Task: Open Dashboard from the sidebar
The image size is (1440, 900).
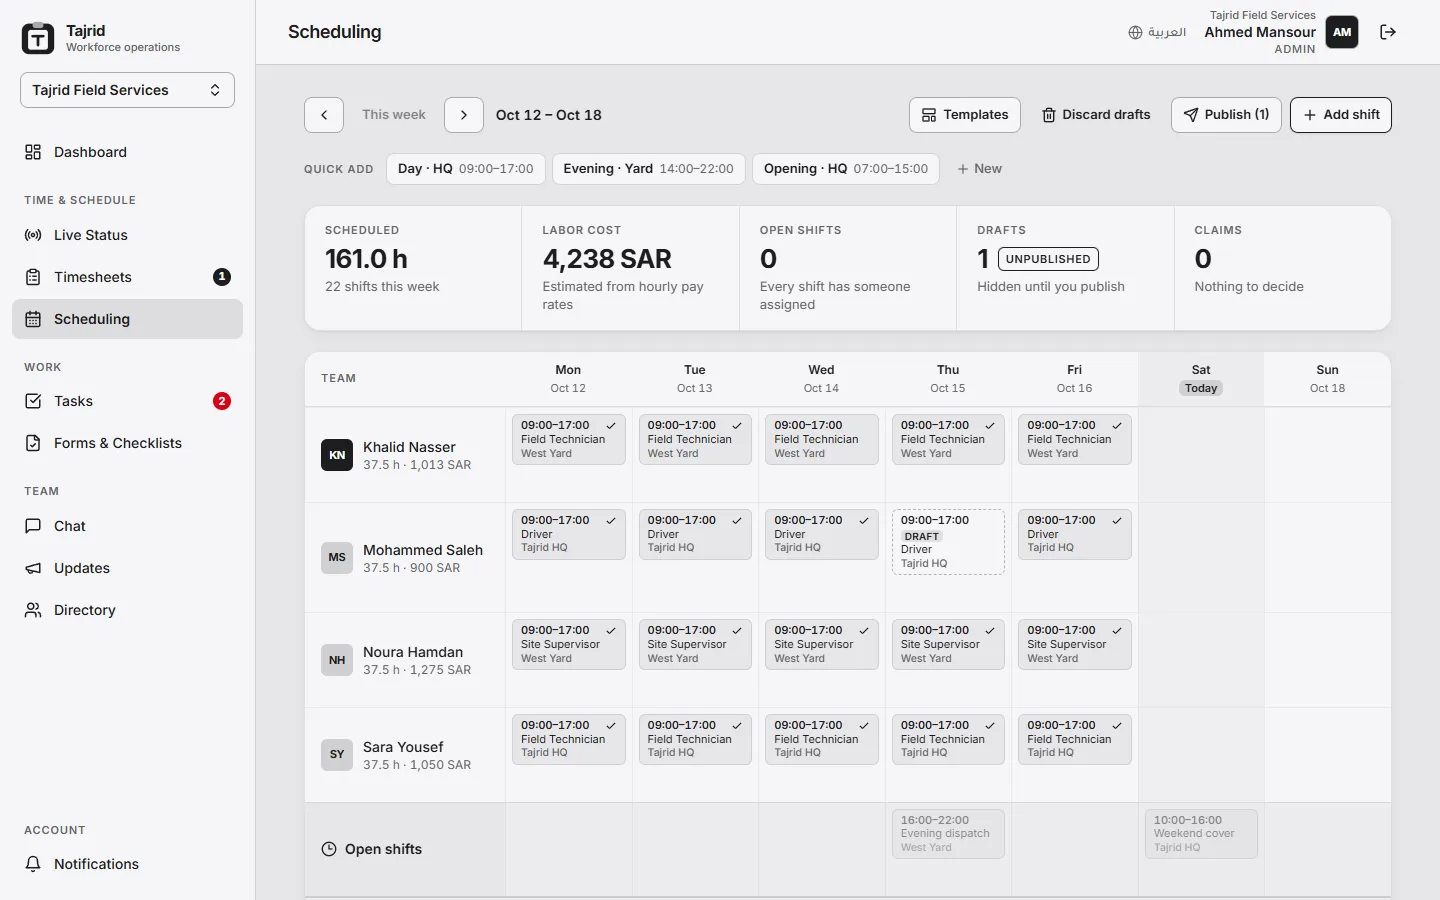Action: (127, 152)
